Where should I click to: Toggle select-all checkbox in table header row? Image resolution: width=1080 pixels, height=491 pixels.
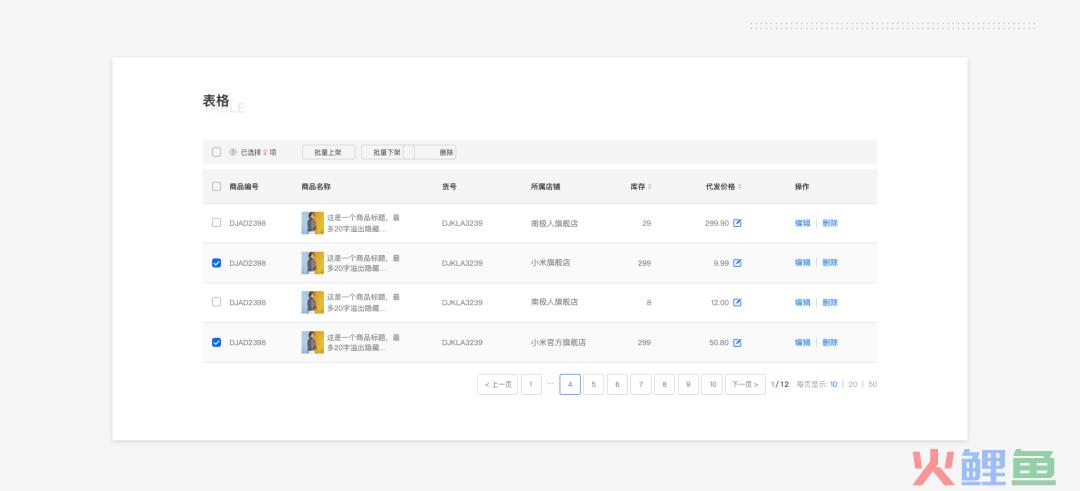(216, 187)
